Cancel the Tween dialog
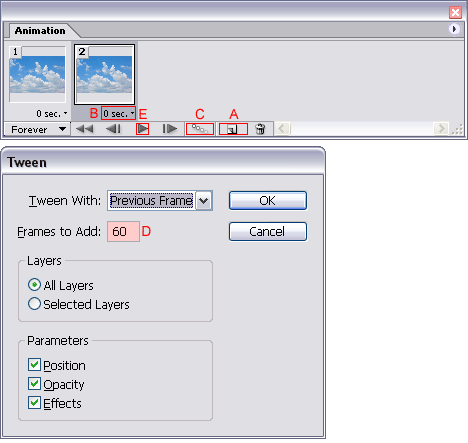 (268, 232)
